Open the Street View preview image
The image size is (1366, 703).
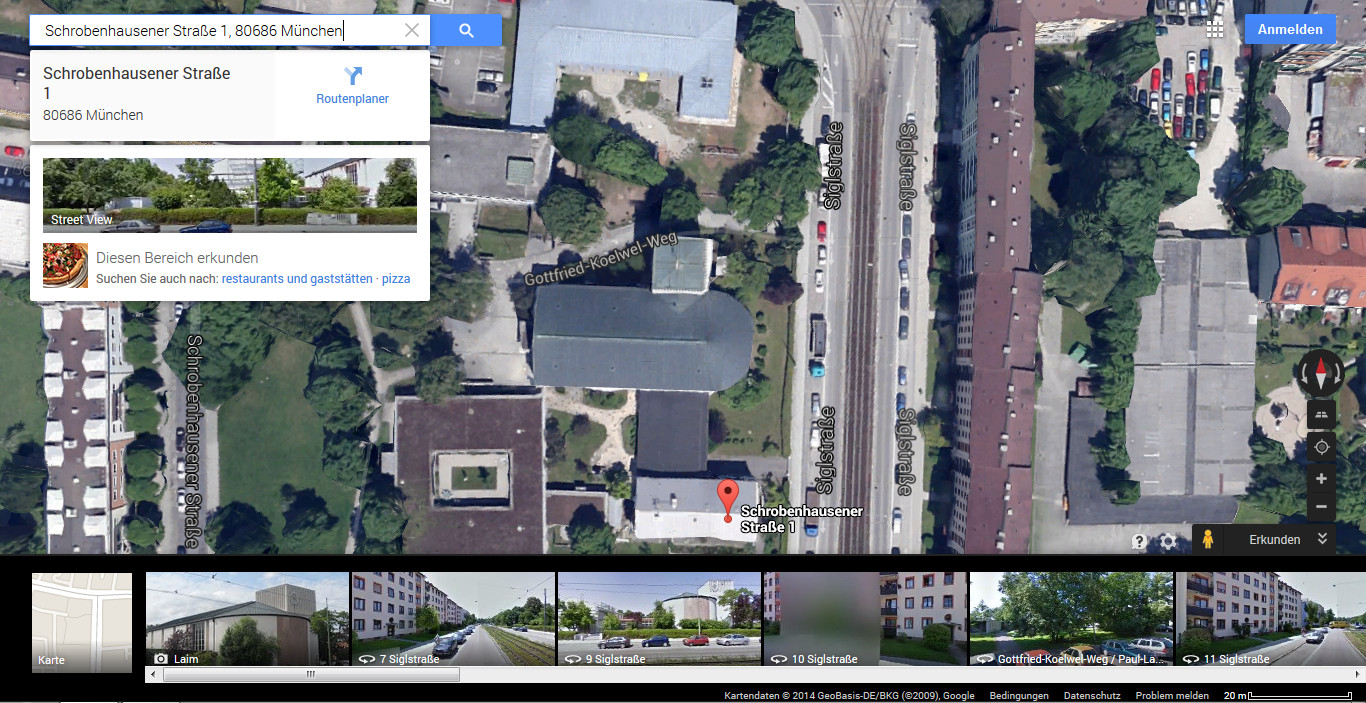coord(229,195)
